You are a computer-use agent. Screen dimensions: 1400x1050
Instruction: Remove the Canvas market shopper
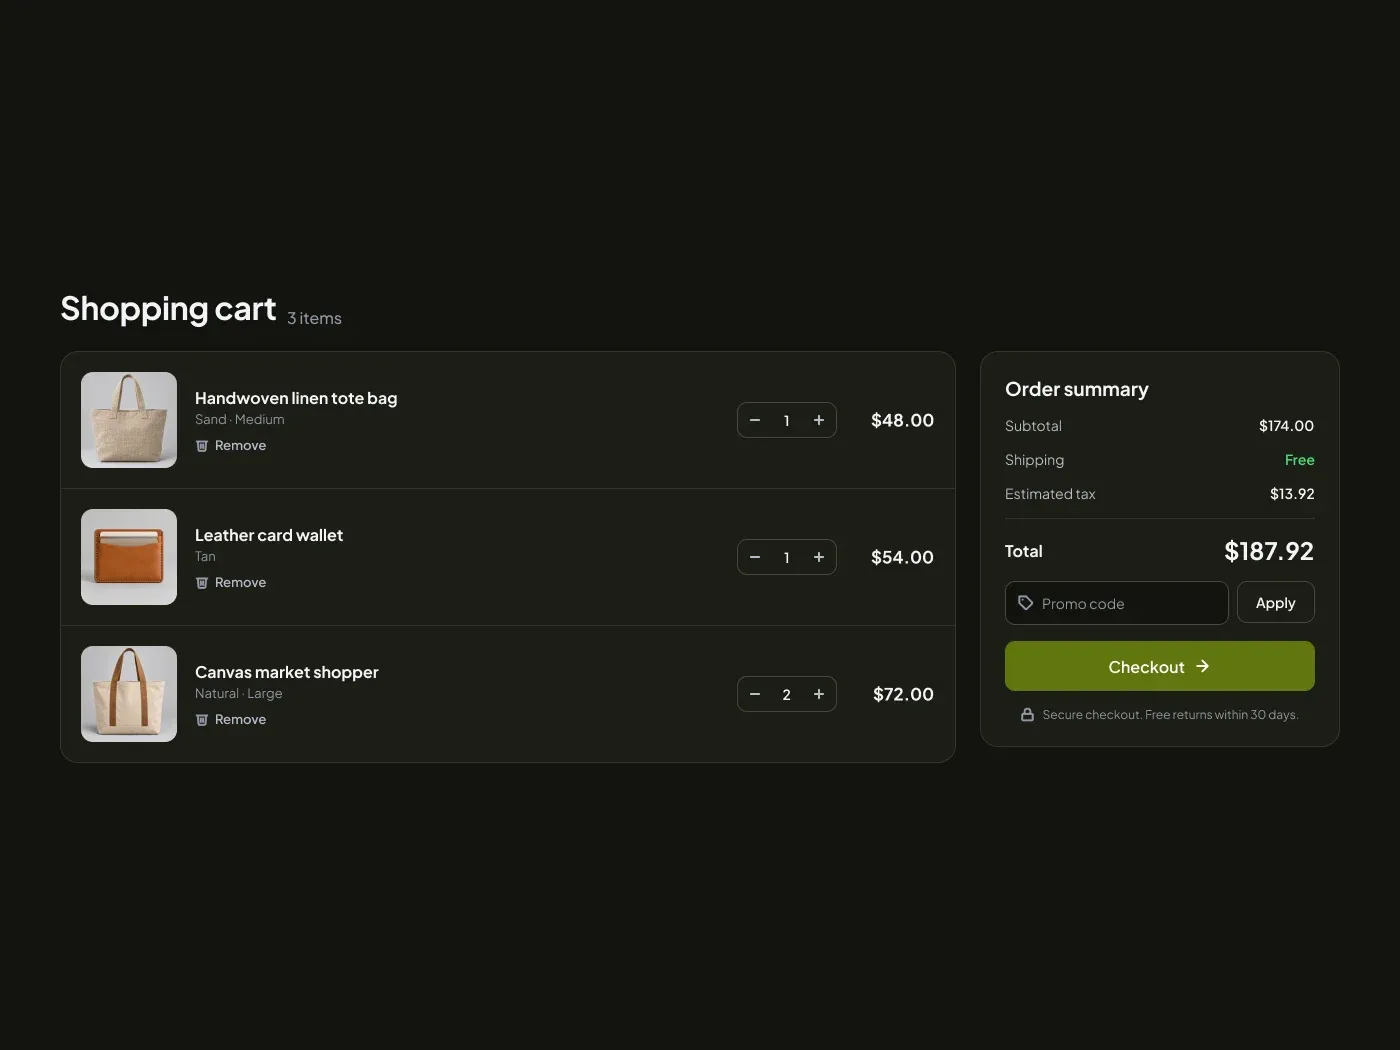click(231, 720)
